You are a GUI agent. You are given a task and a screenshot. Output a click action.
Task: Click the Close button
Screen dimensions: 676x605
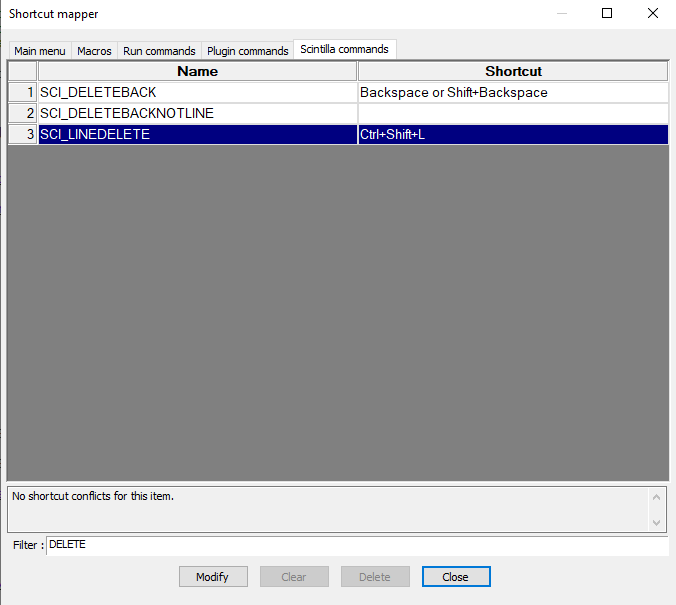[456, 577]
